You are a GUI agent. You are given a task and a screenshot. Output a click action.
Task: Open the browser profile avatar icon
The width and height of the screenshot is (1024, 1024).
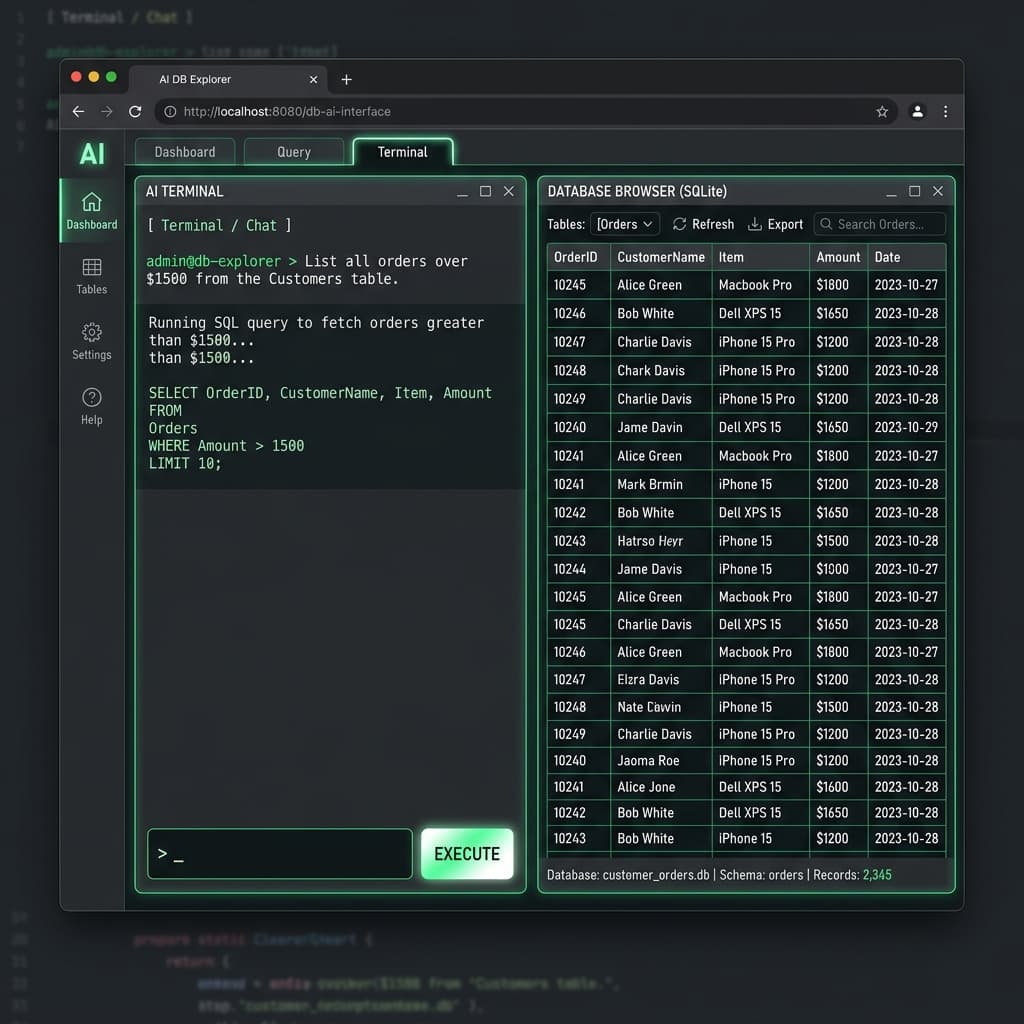click(x=917, y=112)
